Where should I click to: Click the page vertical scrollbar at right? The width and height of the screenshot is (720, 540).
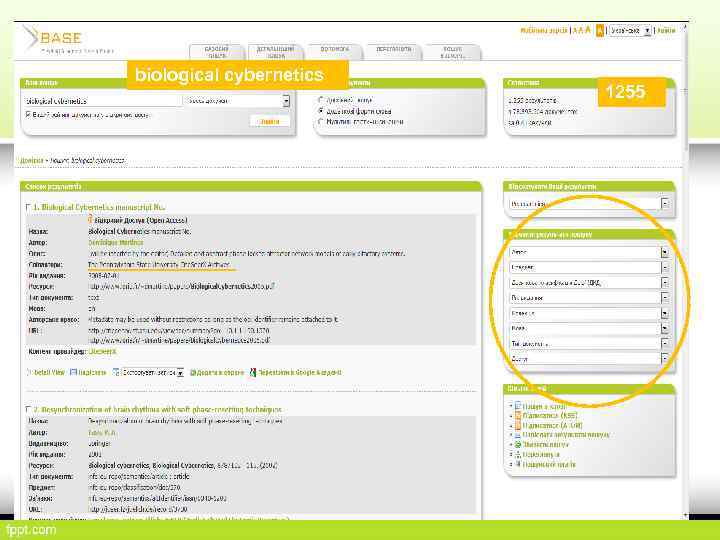[685, 271]
